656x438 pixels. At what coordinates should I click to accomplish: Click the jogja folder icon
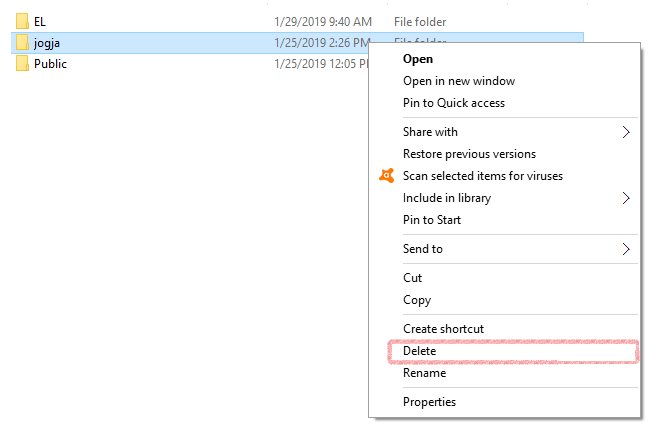click(22, 42)
